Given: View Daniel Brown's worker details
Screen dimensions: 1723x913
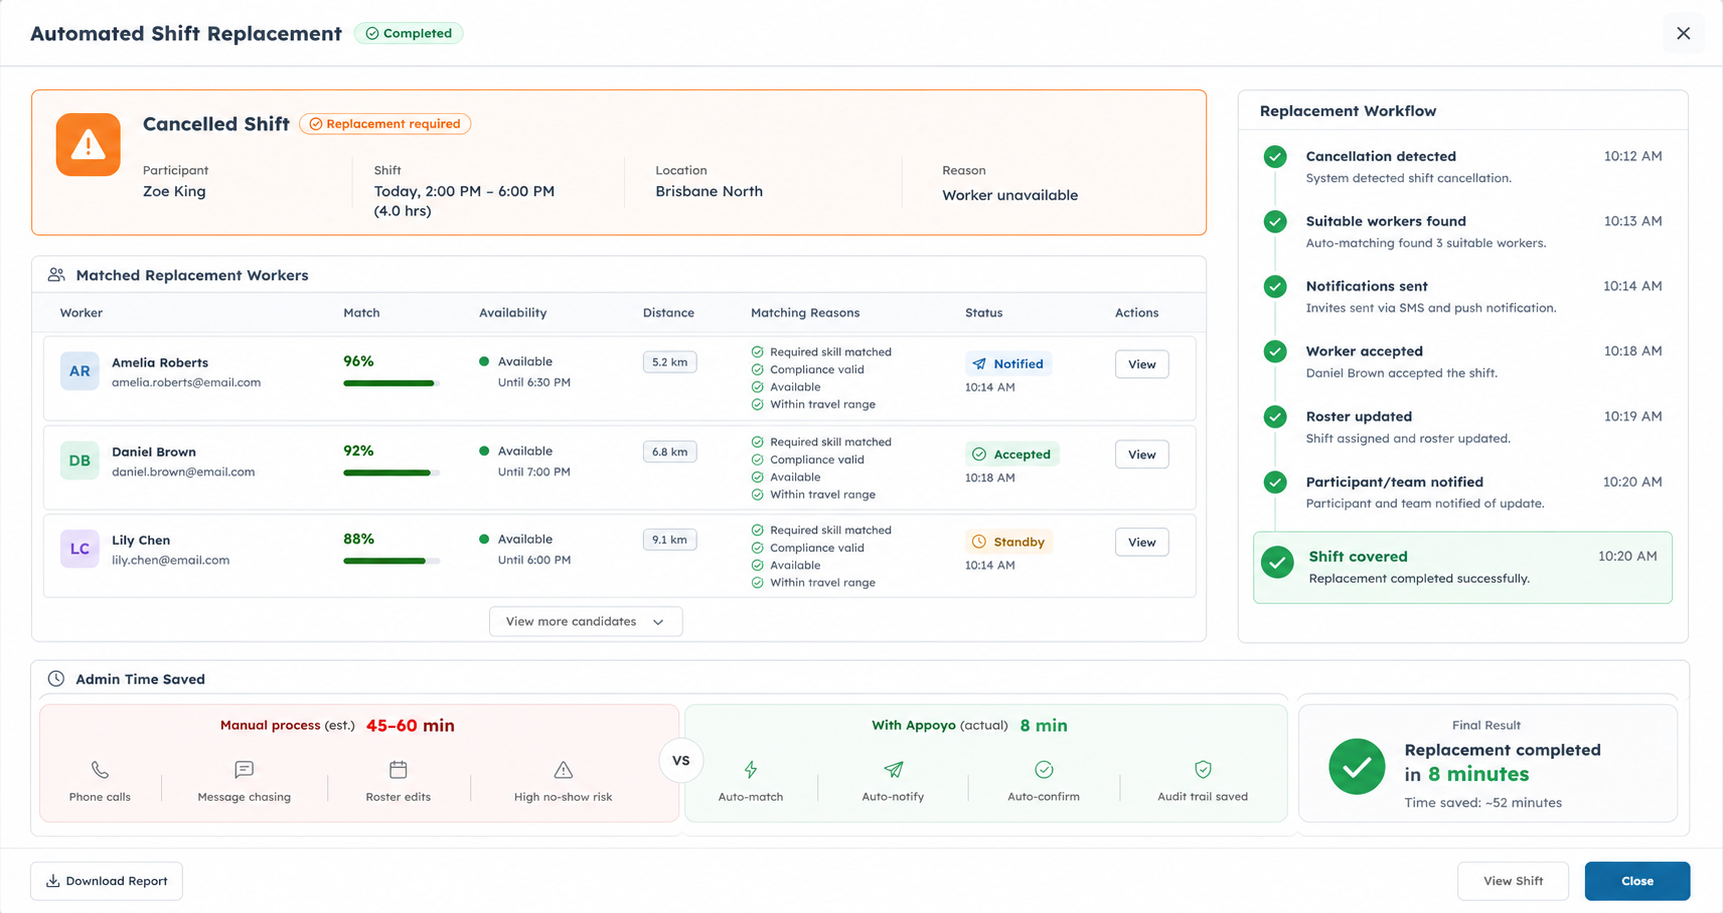Looking at the screenshot, I should (1142, 454).
